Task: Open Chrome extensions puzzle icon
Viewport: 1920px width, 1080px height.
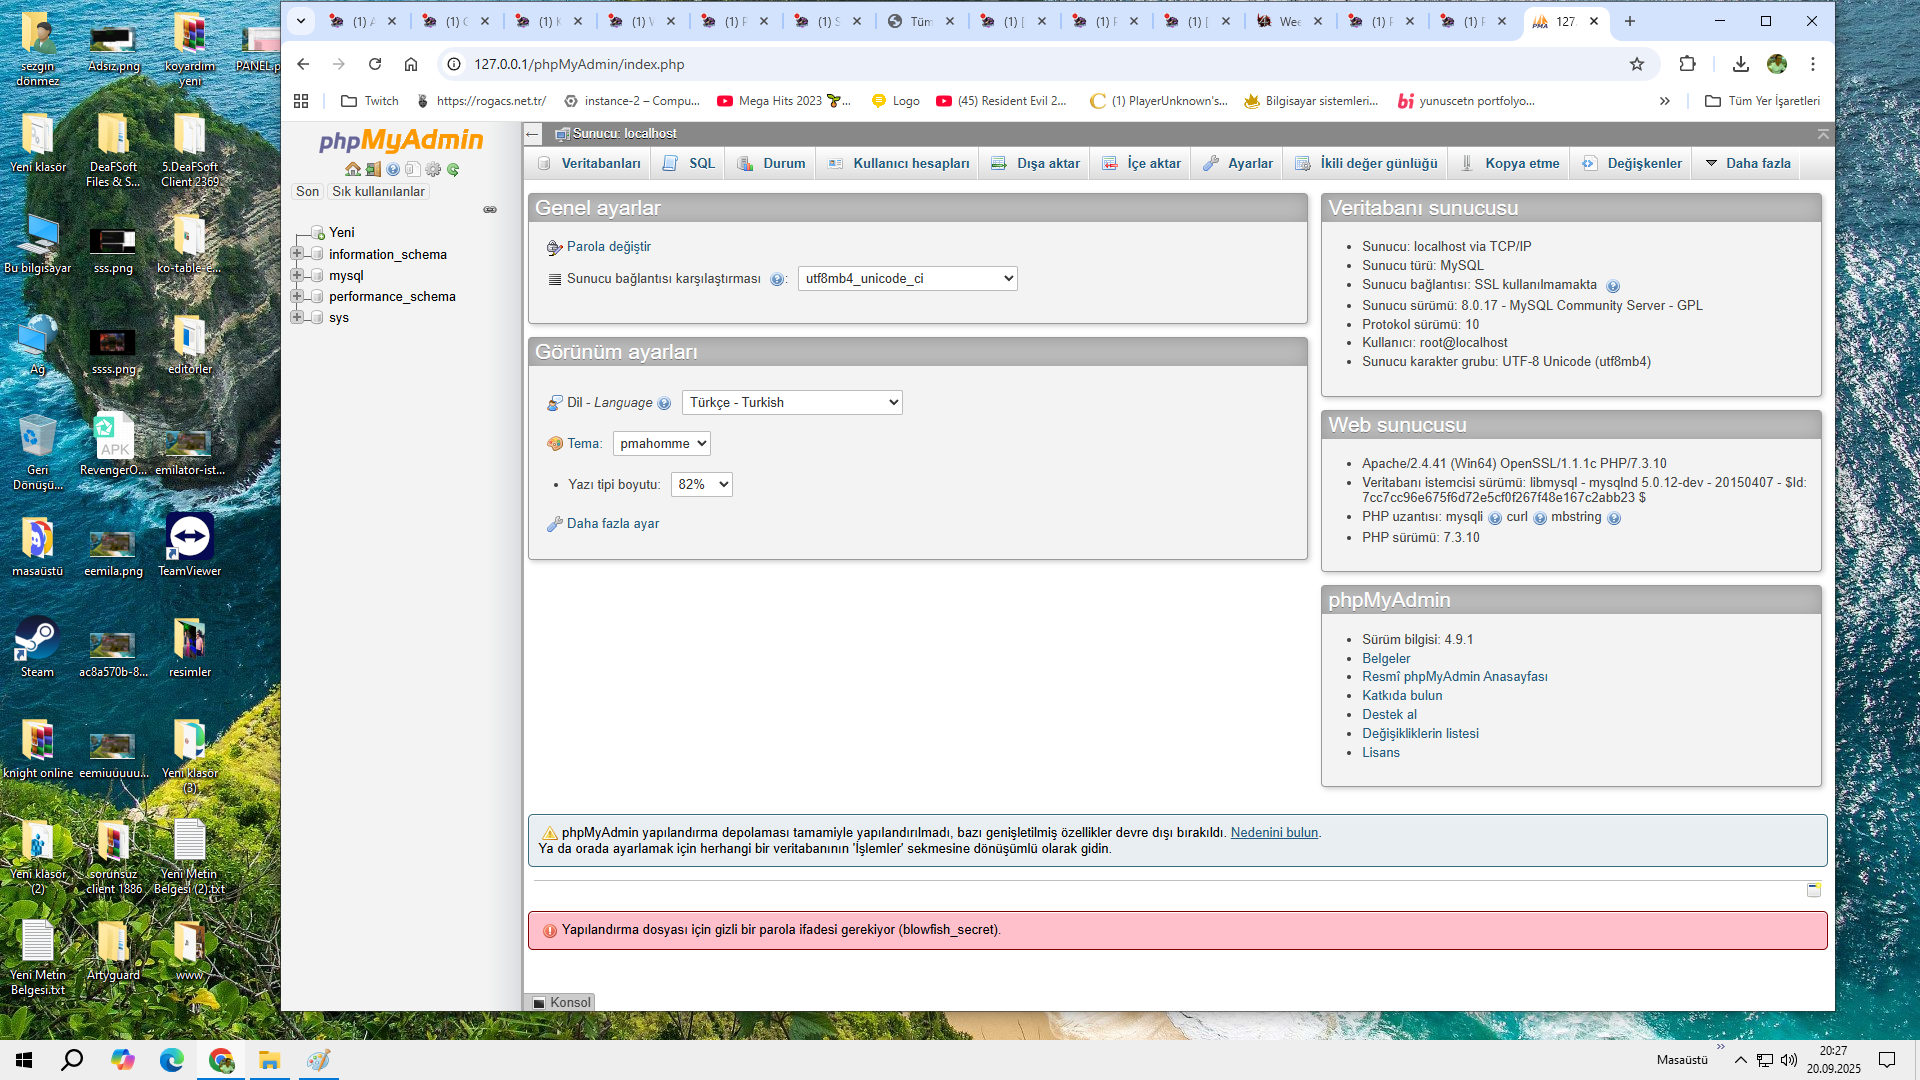Action: [x=1688, y=64]
